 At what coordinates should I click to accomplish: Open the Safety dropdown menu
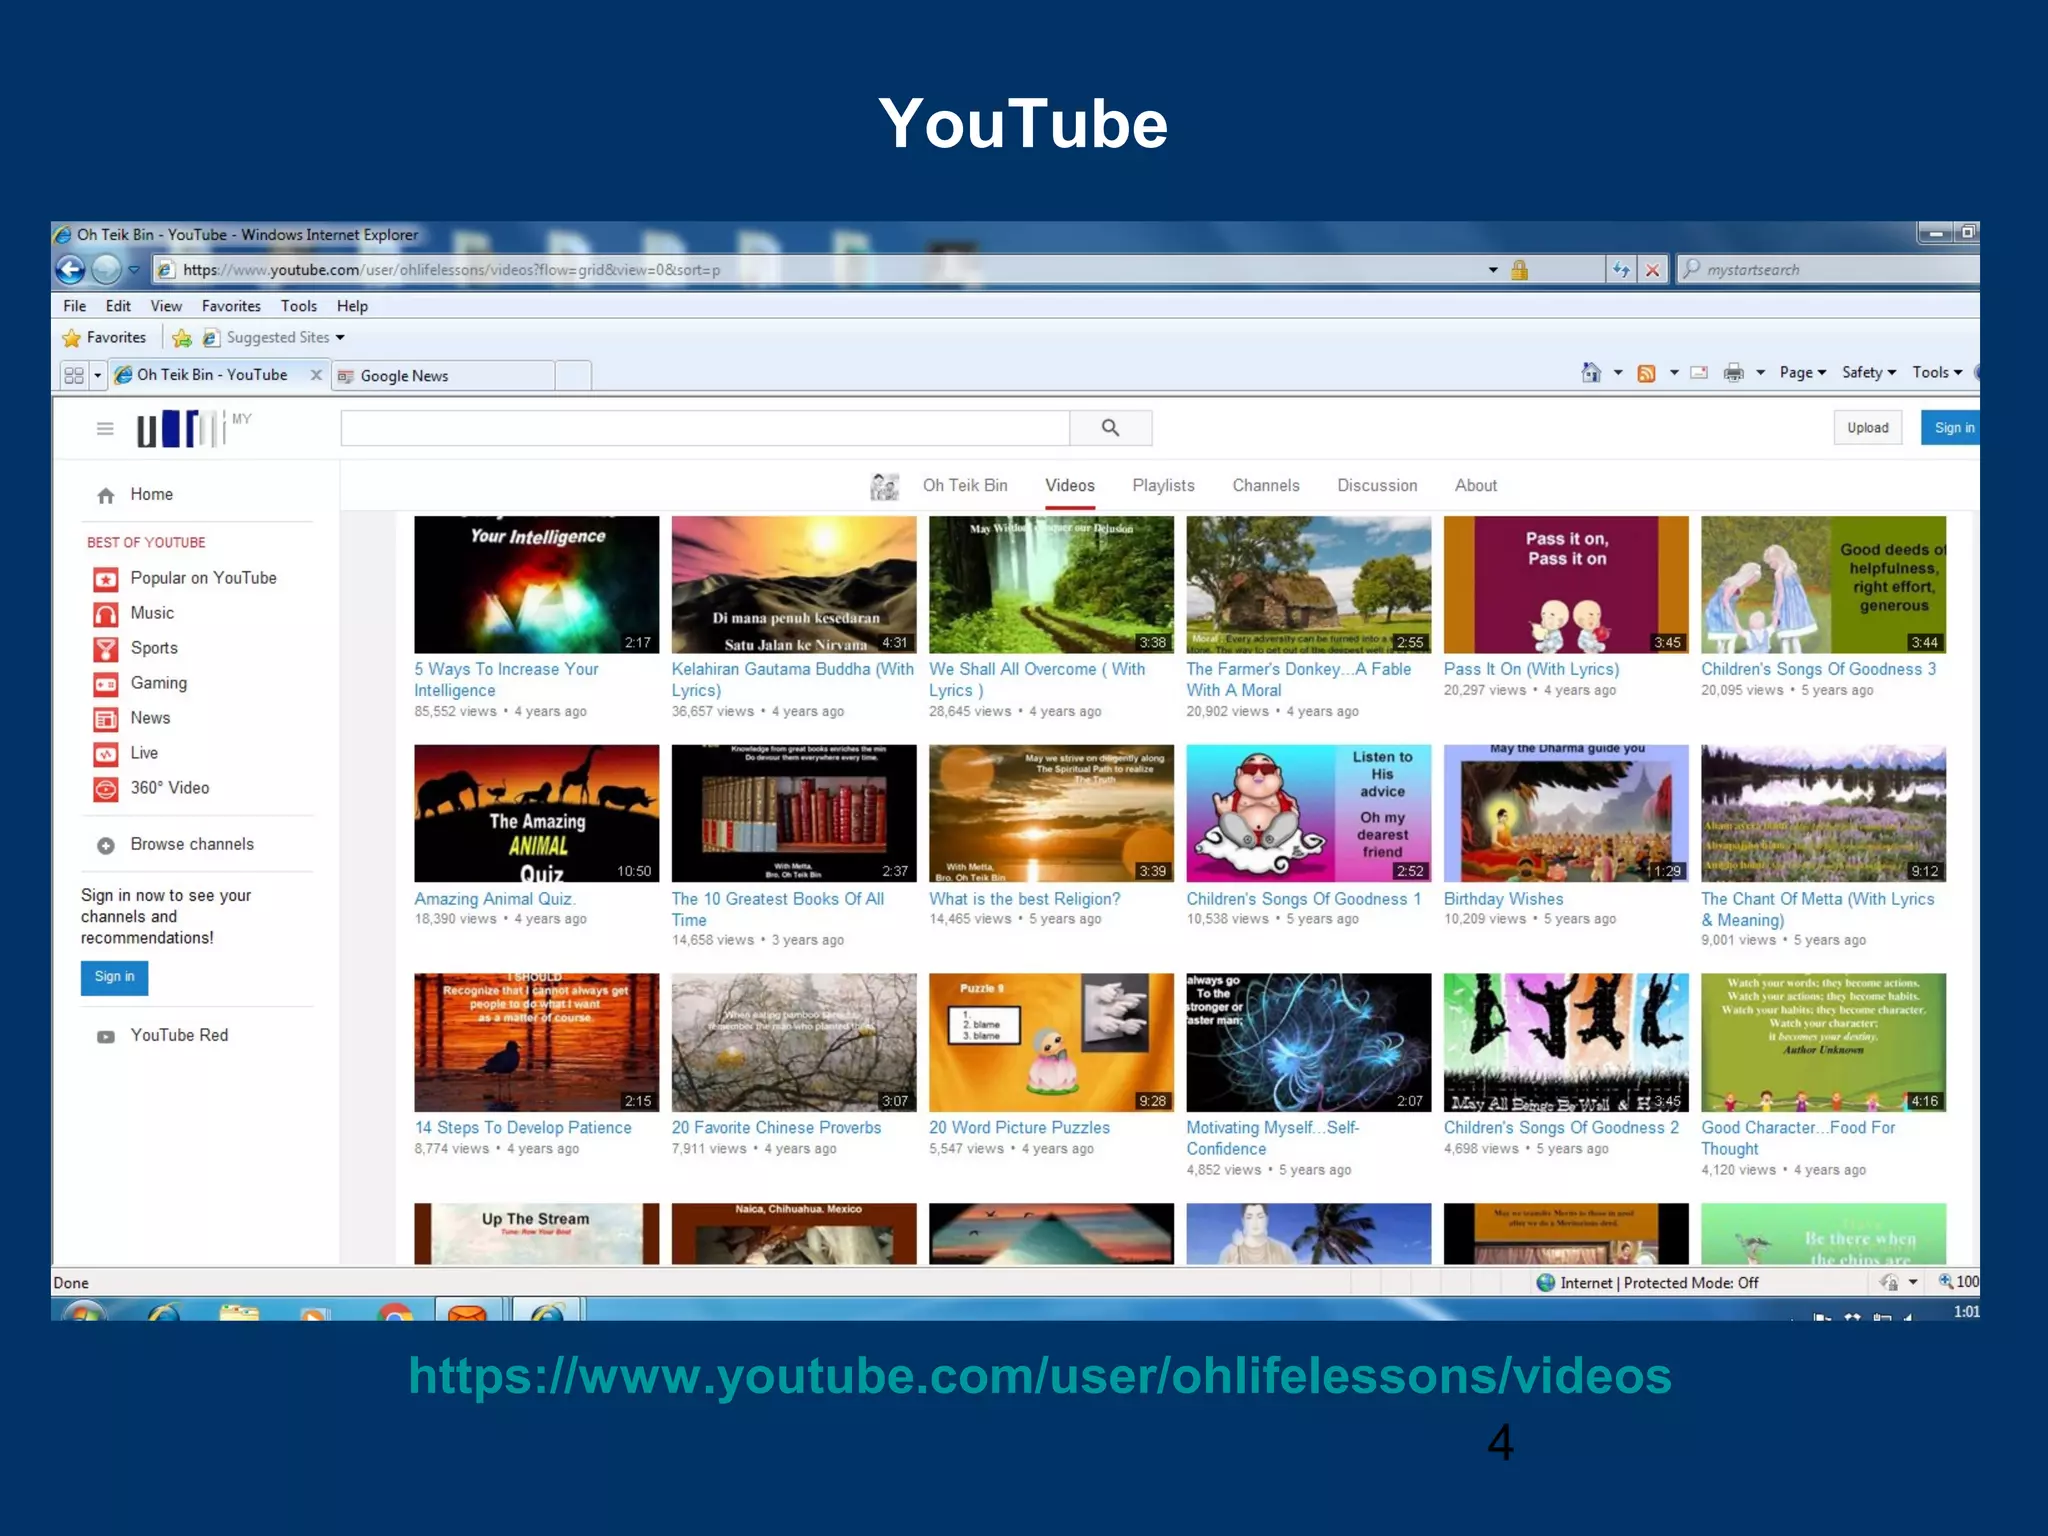pyautogui.click(x=1869, y=372)
